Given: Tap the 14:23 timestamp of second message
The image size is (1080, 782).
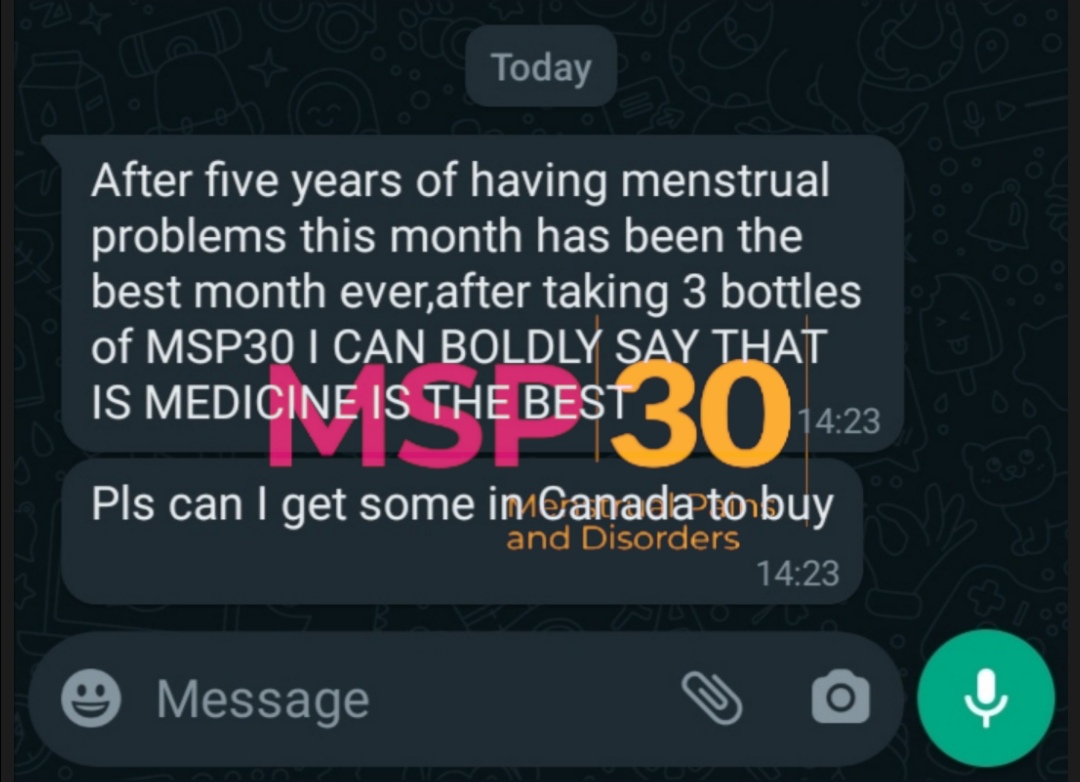Looking at the screenshot, I should coord(798,573).
